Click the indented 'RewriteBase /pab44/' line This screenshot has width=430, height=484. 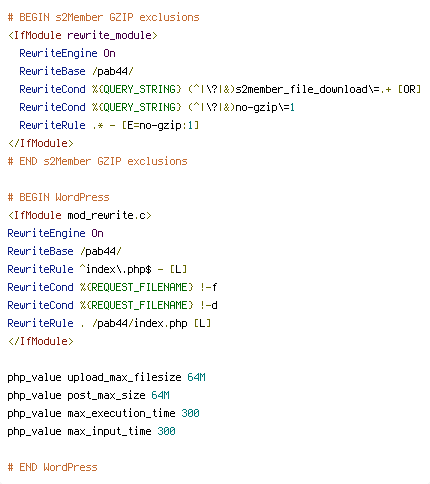click(76, 71)
